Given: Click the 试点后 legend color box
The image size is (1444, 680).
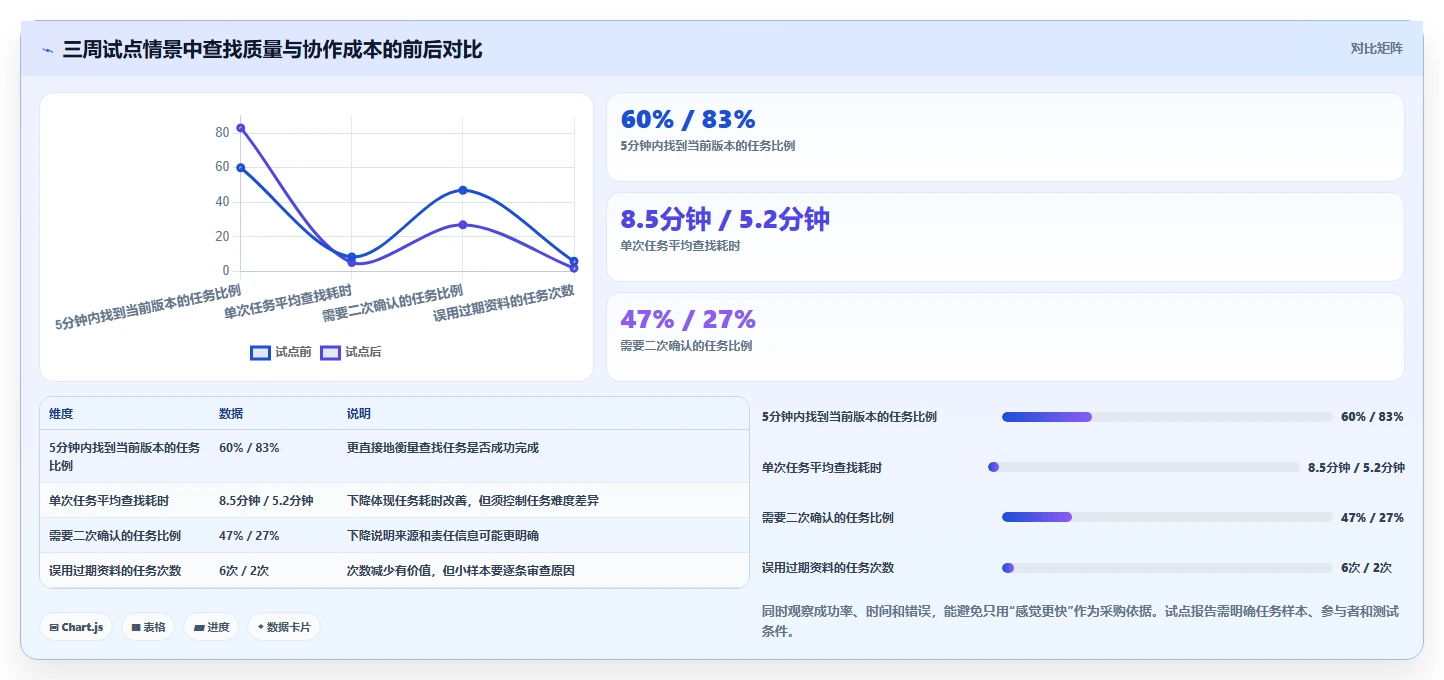Looking at the screenshot, I should (330, 352).
